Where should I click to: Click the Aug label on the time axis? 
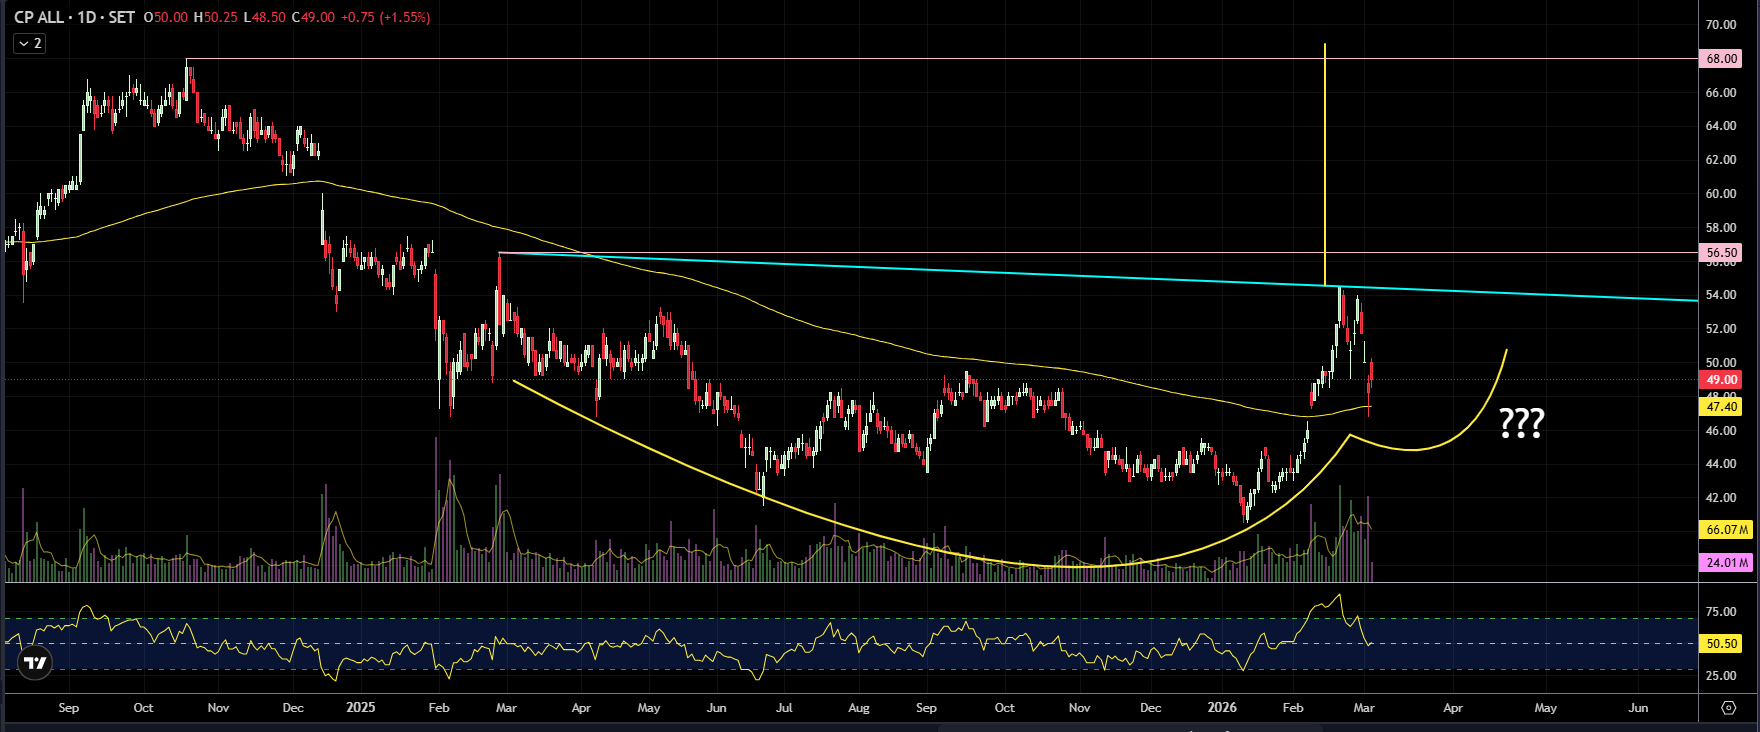[x=859, y=708]
